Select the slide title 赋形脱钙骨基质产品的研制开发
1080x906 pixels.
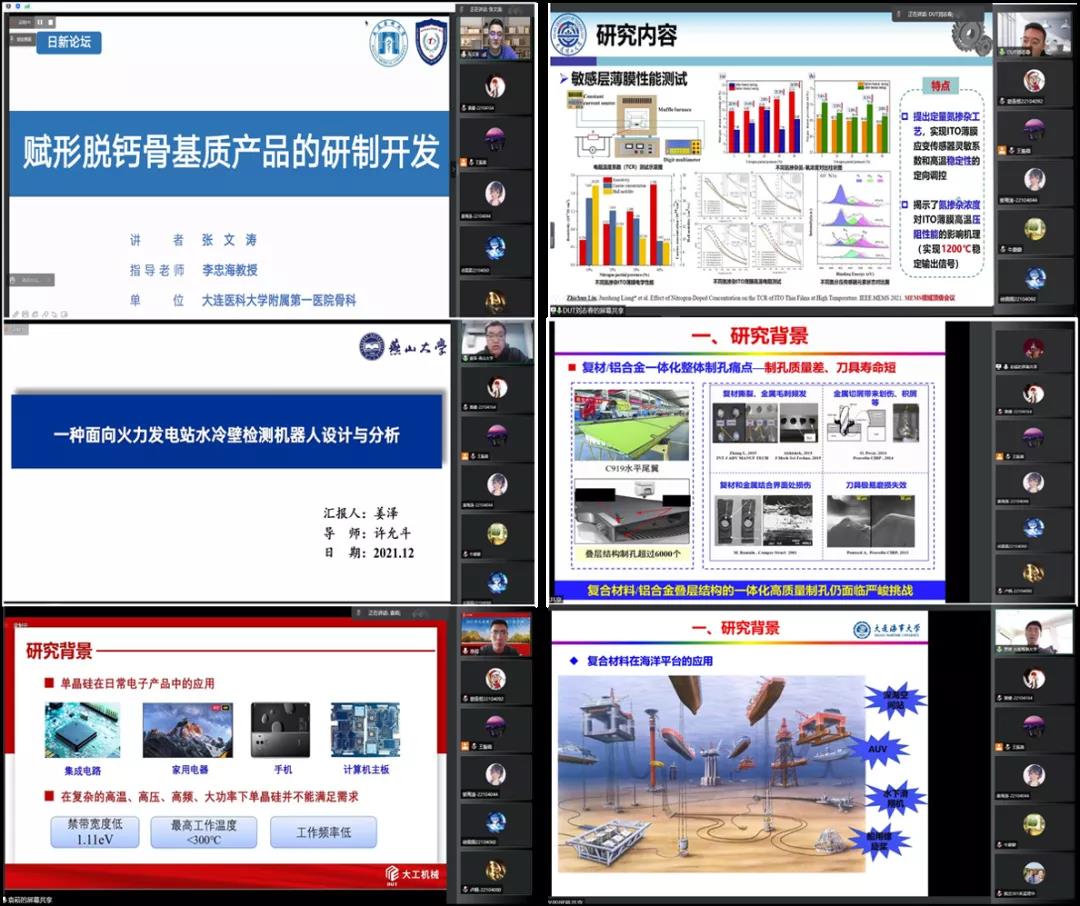(231, 152)
